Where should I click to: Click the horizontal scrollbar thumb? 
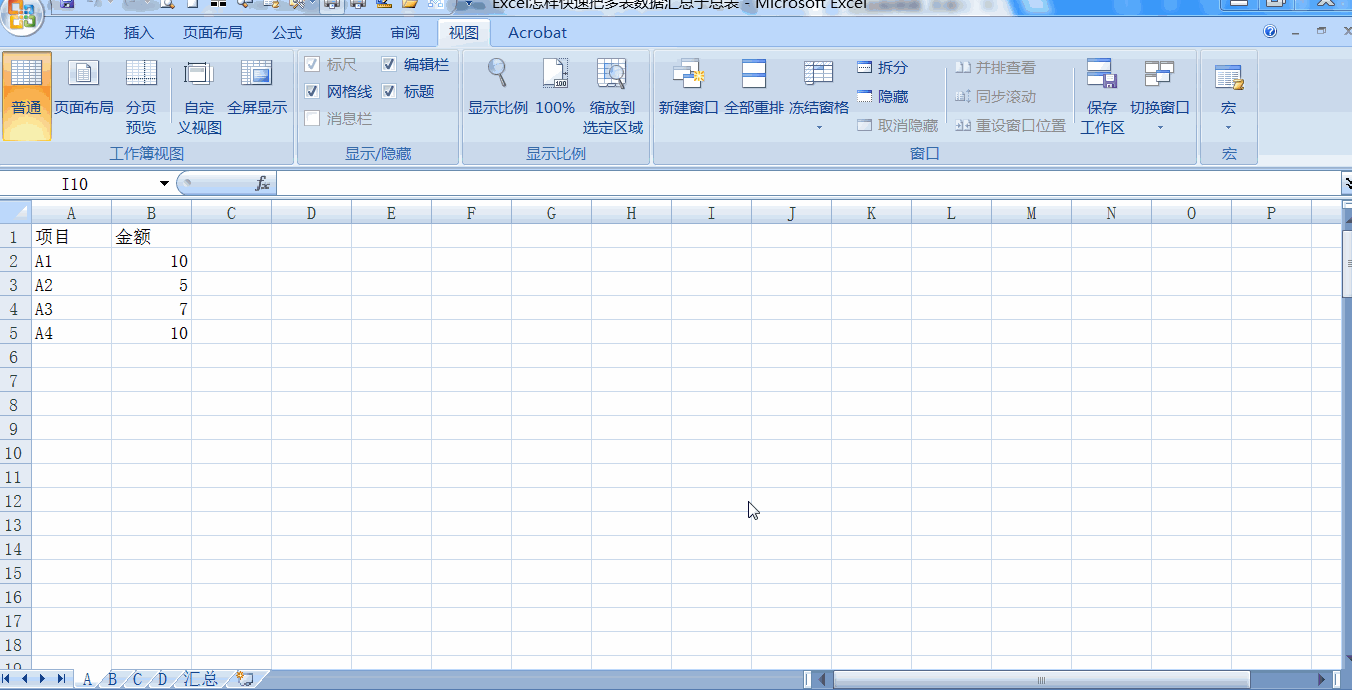pyautogui.click(x=1041, y=680)
